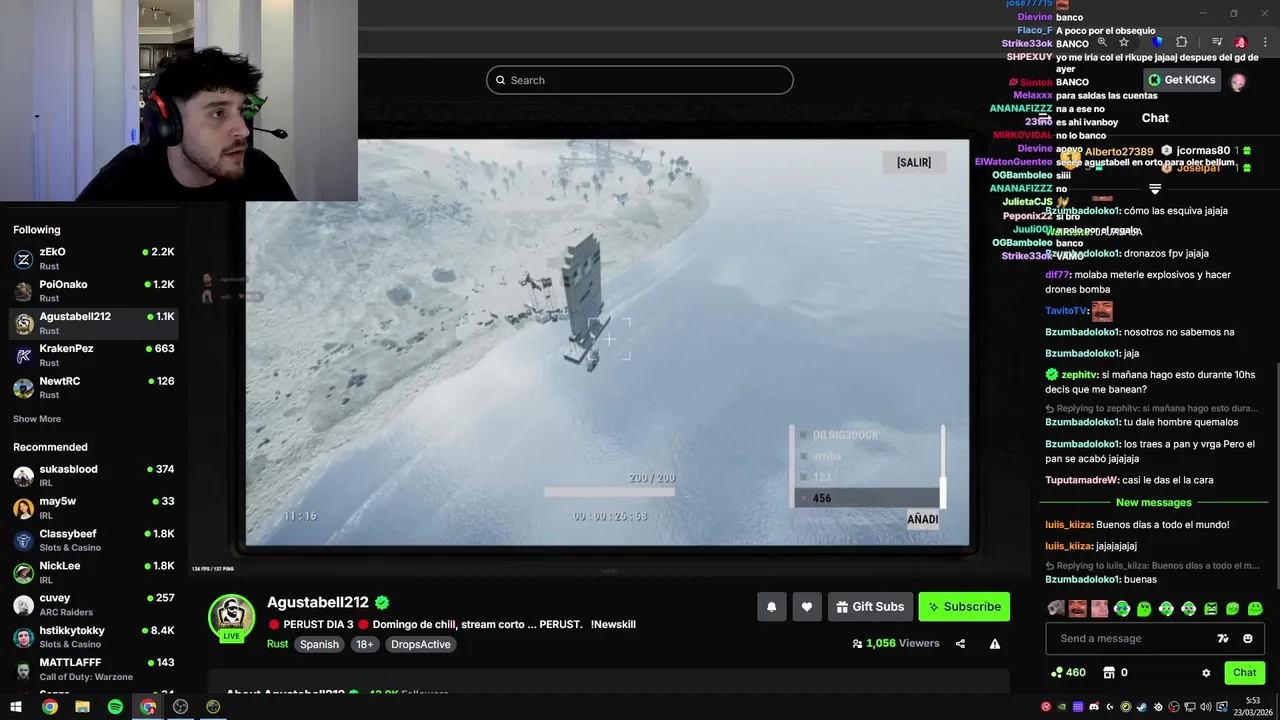Click the report warning triangle icon
1280x720 pixels.
coord(995,644)
